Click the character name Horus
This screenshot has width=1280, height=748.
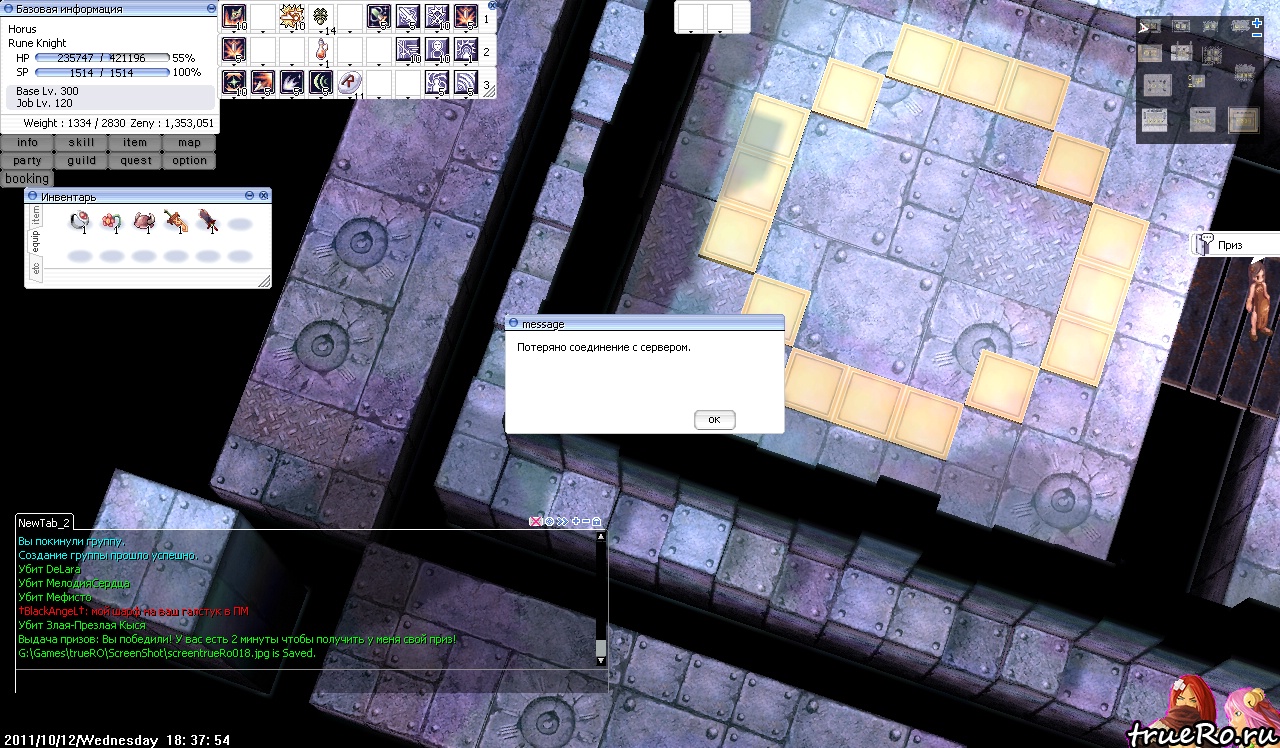22,29
